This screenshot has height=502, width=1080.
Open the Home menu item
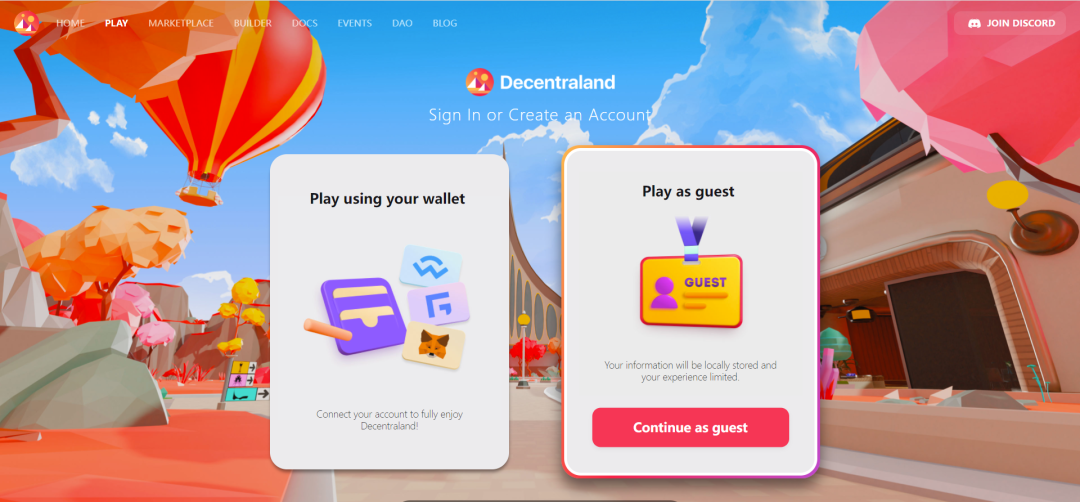click(x=70, y=23)
